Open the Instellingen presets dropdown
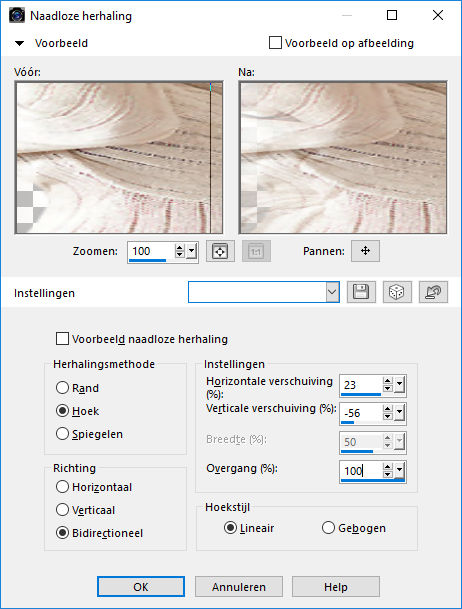This screenshot has height=609, width=462. tap(332, 292)
